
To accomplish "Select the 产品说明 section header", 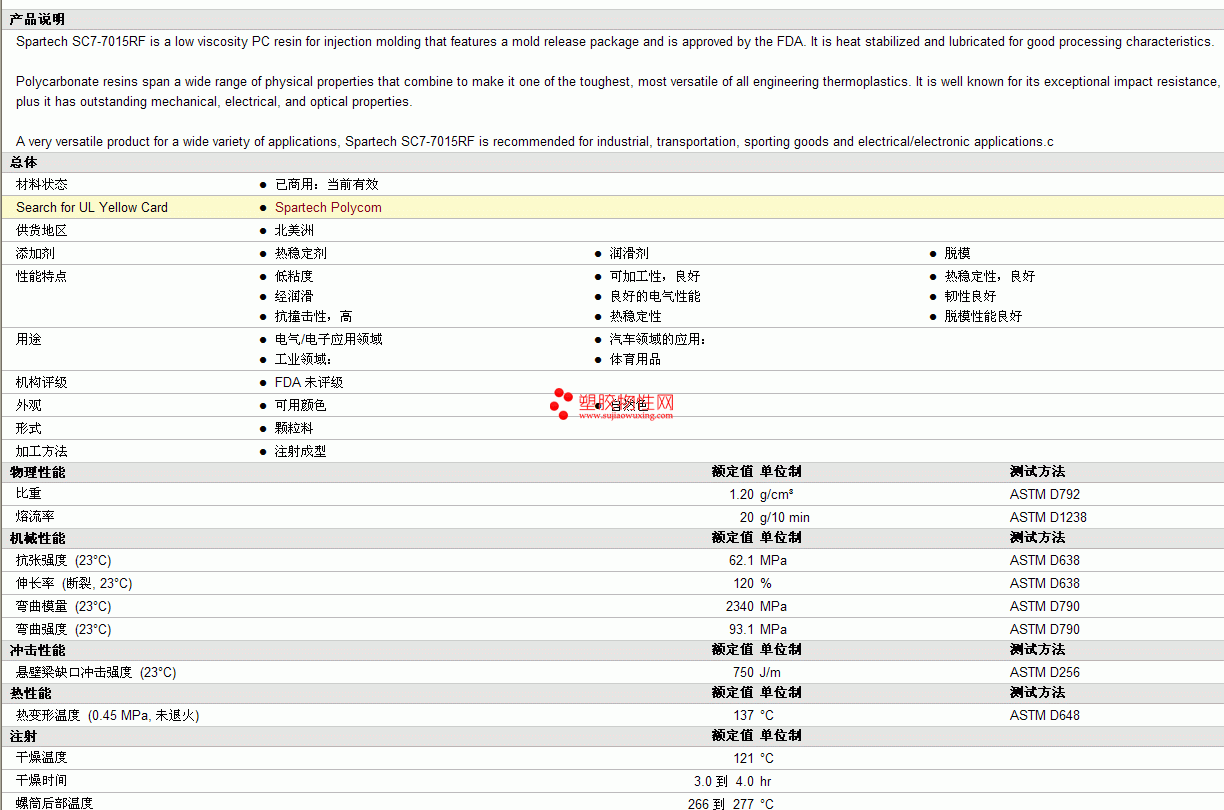I will click(x=37, y=19).
